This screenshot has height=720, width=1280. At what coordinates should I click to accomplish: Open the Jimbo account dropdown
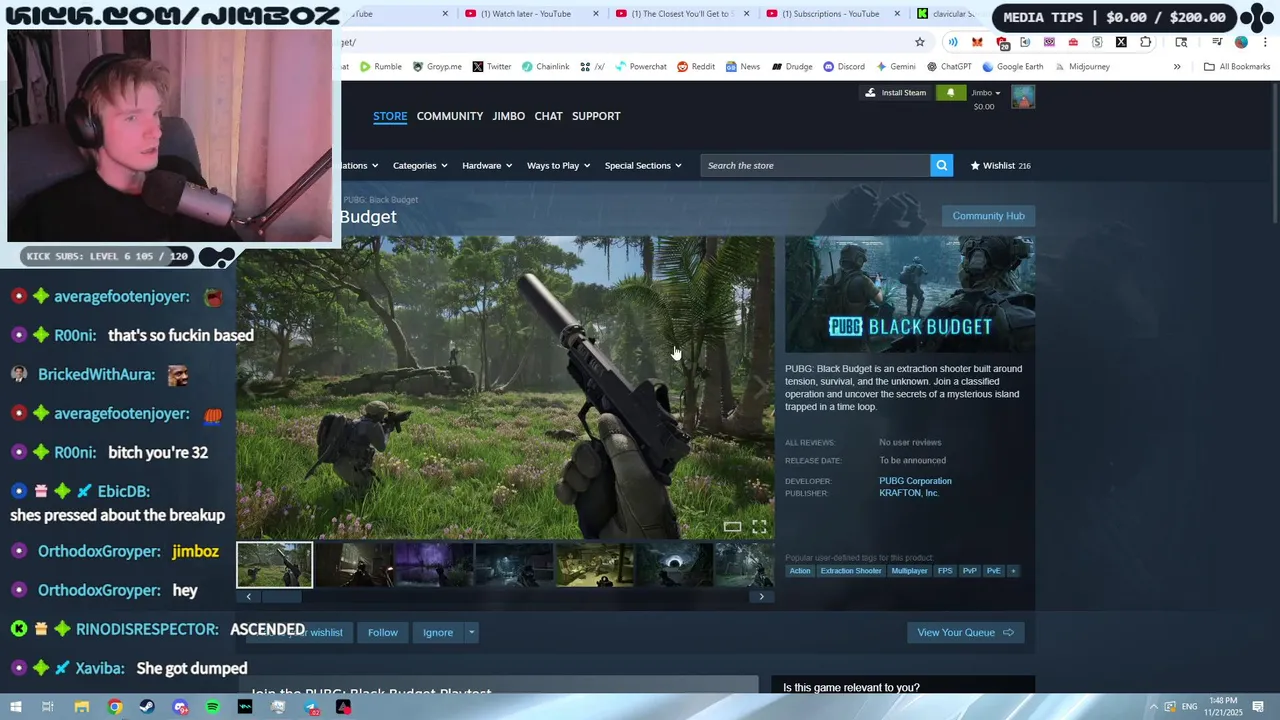[x=985, y=93]
